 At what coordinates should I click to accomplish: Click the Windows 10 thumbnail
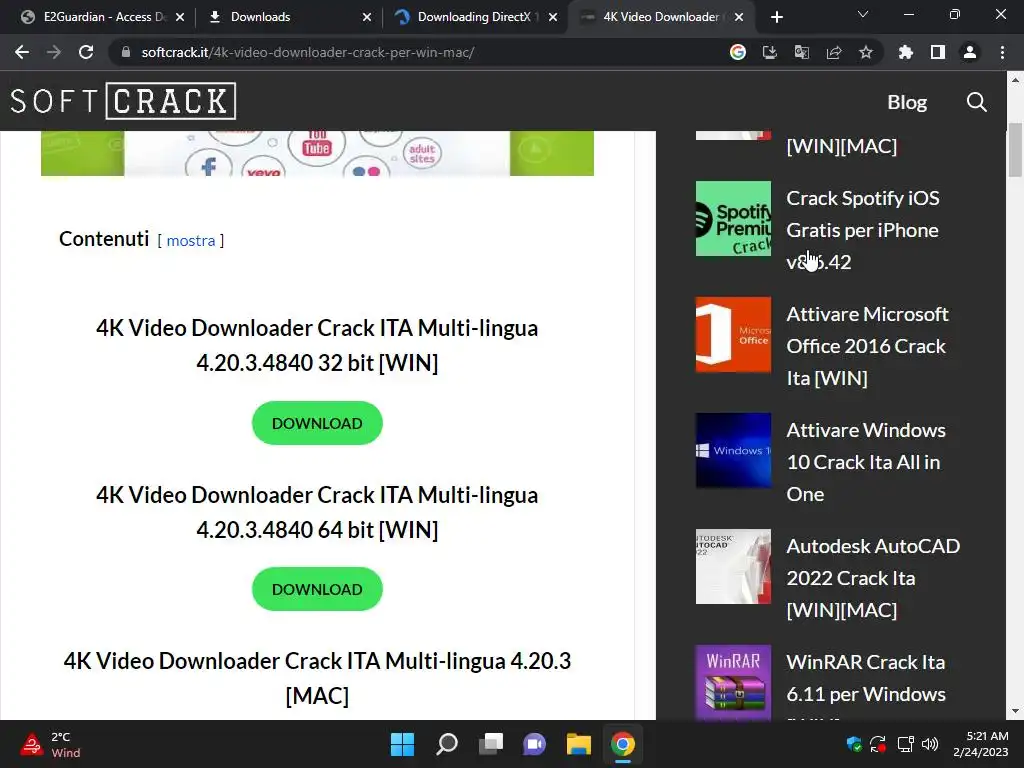point(733,451)
